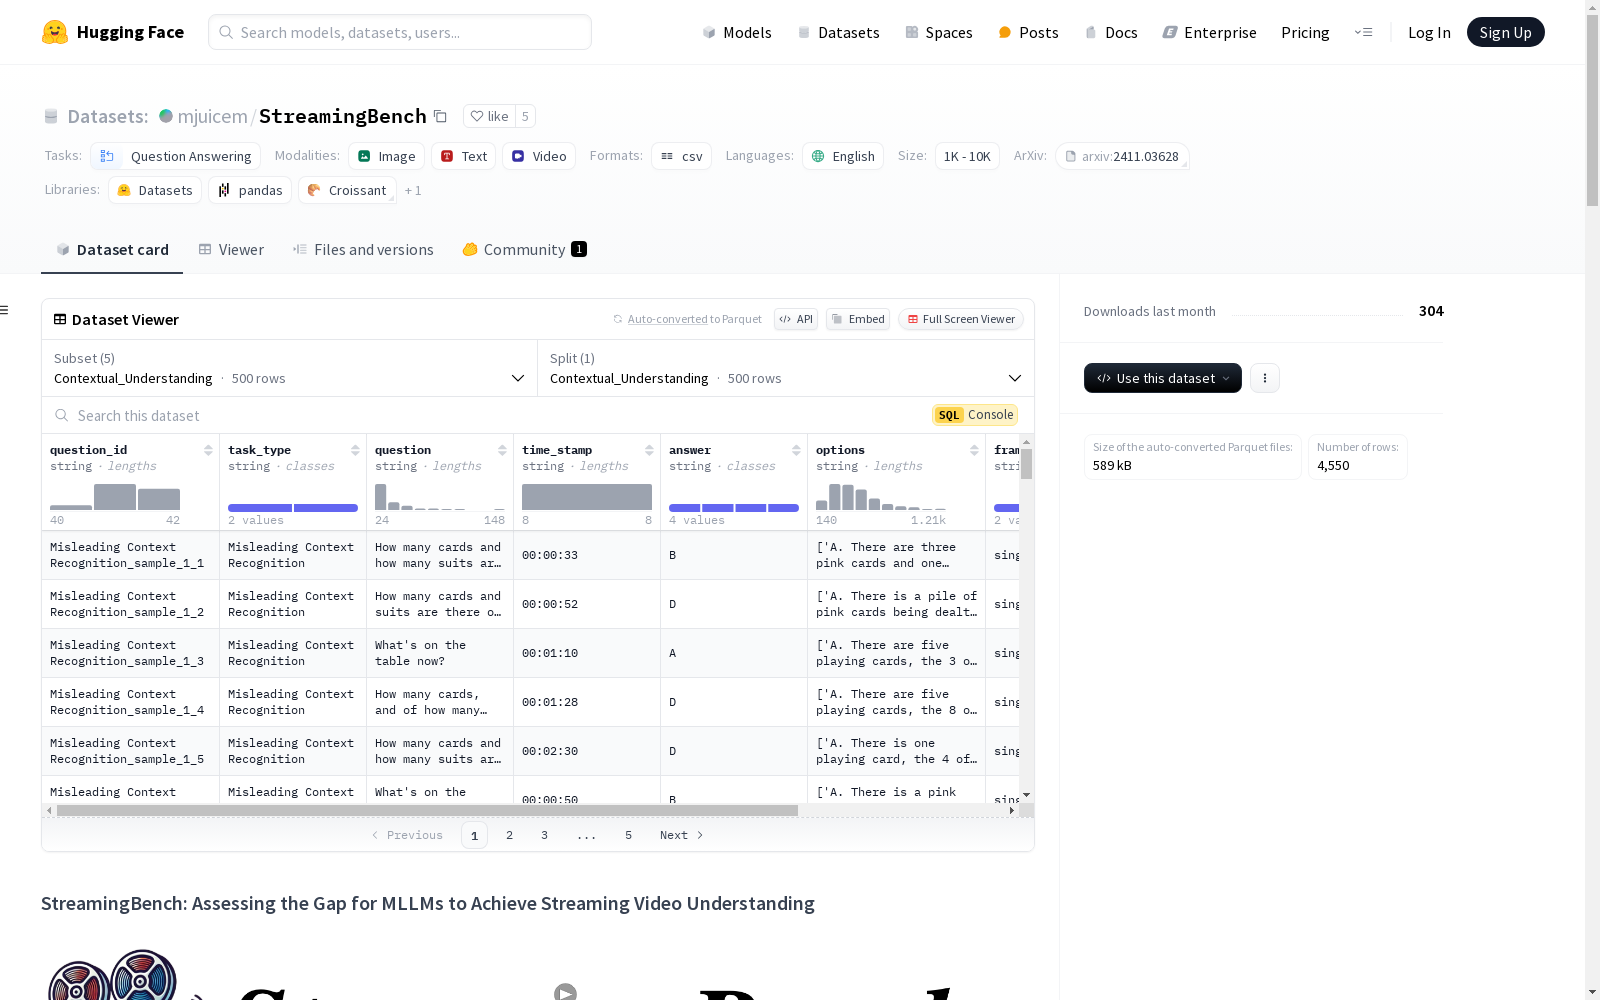
Task: Sort by task_type column
Action: pos(355,450)
